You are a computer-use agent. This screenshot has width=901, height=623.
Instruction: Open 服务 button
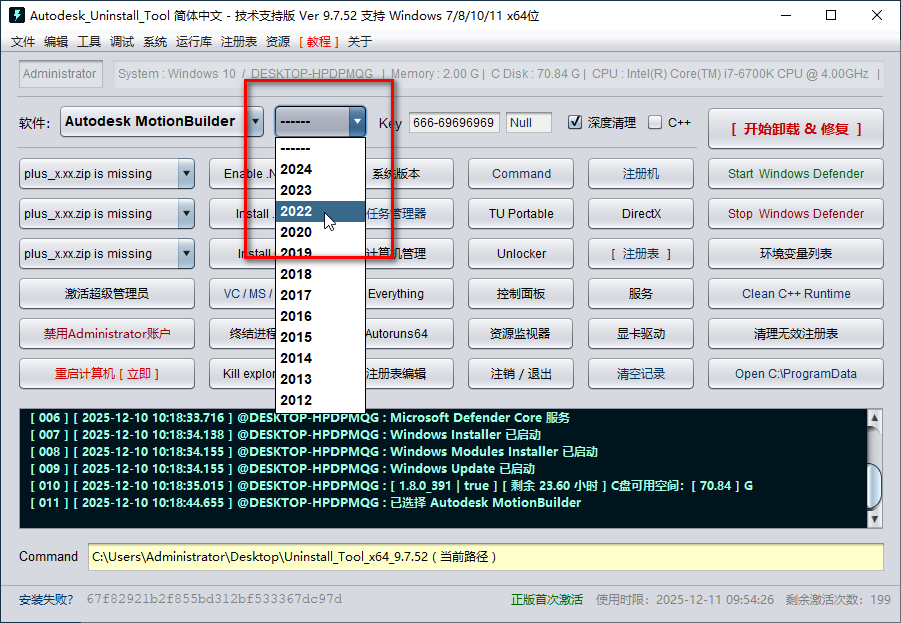pyautogui.click(x=641, y=294)
